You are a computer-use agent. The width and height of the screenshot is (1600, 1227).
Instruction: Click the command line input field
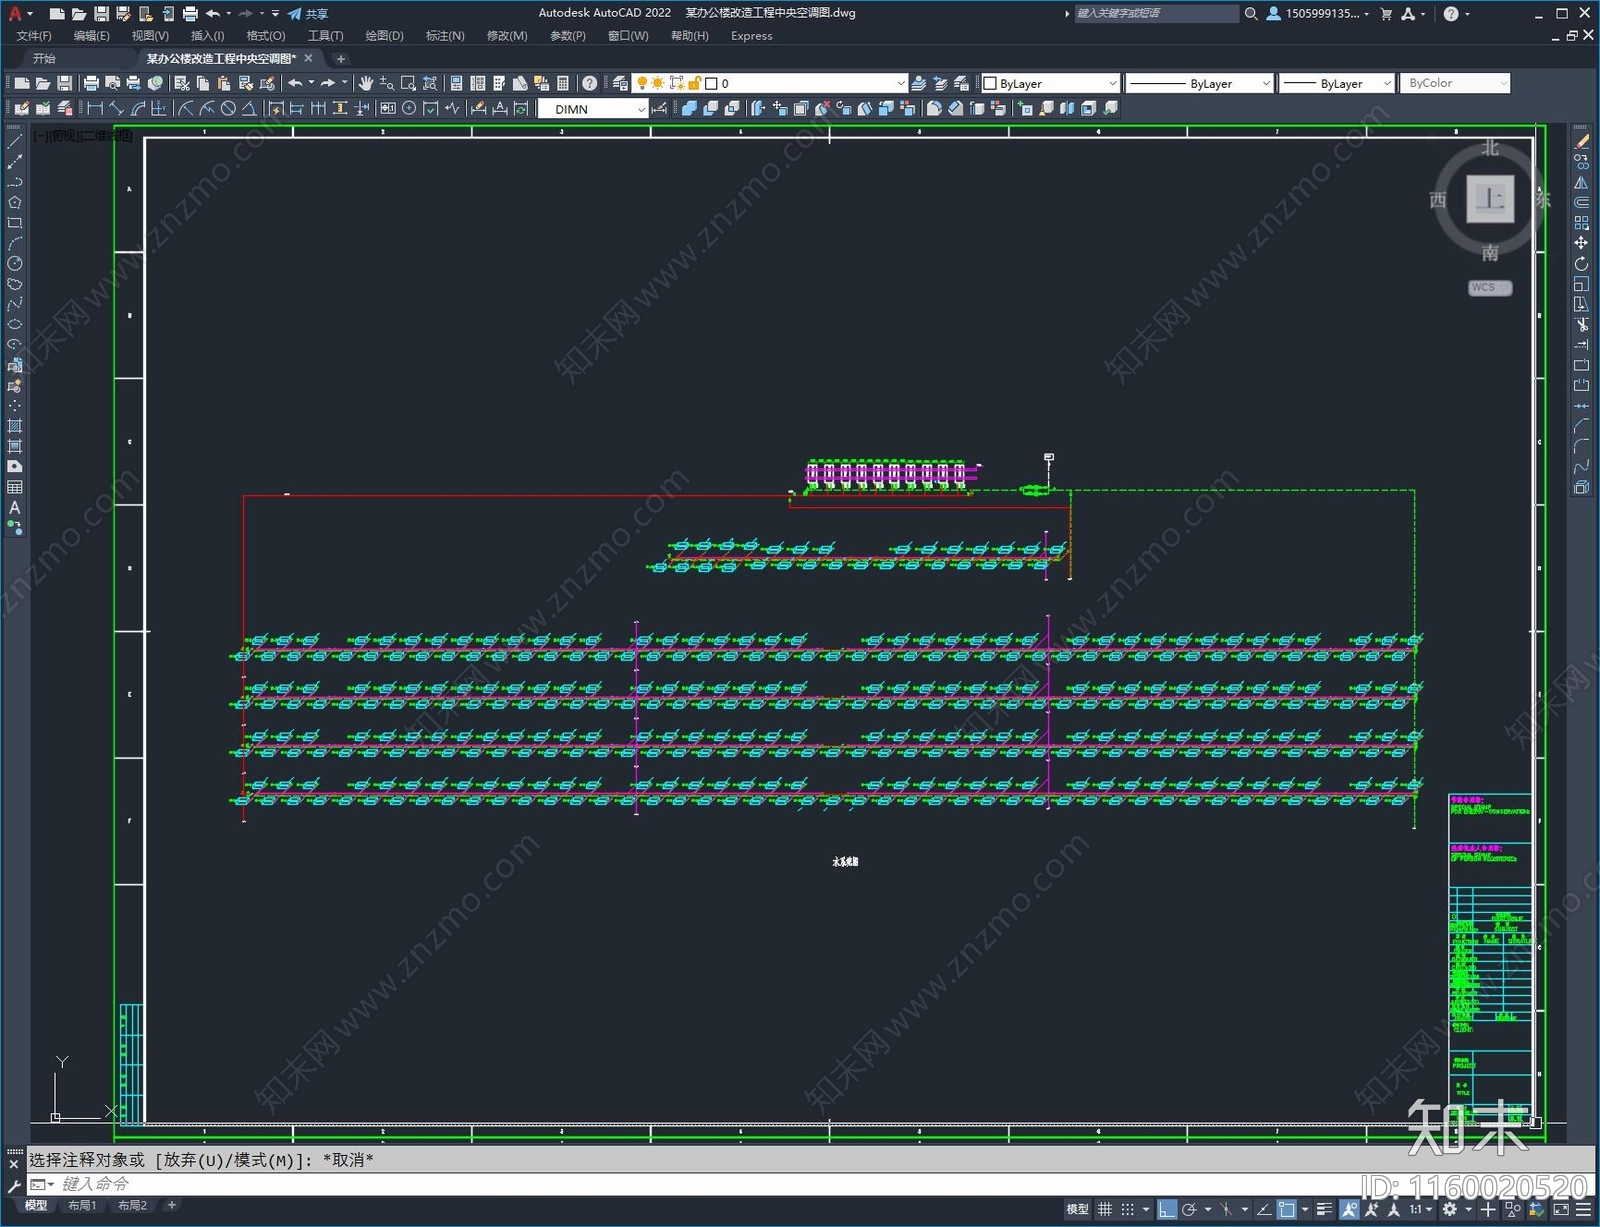(x=700, y=1184)
